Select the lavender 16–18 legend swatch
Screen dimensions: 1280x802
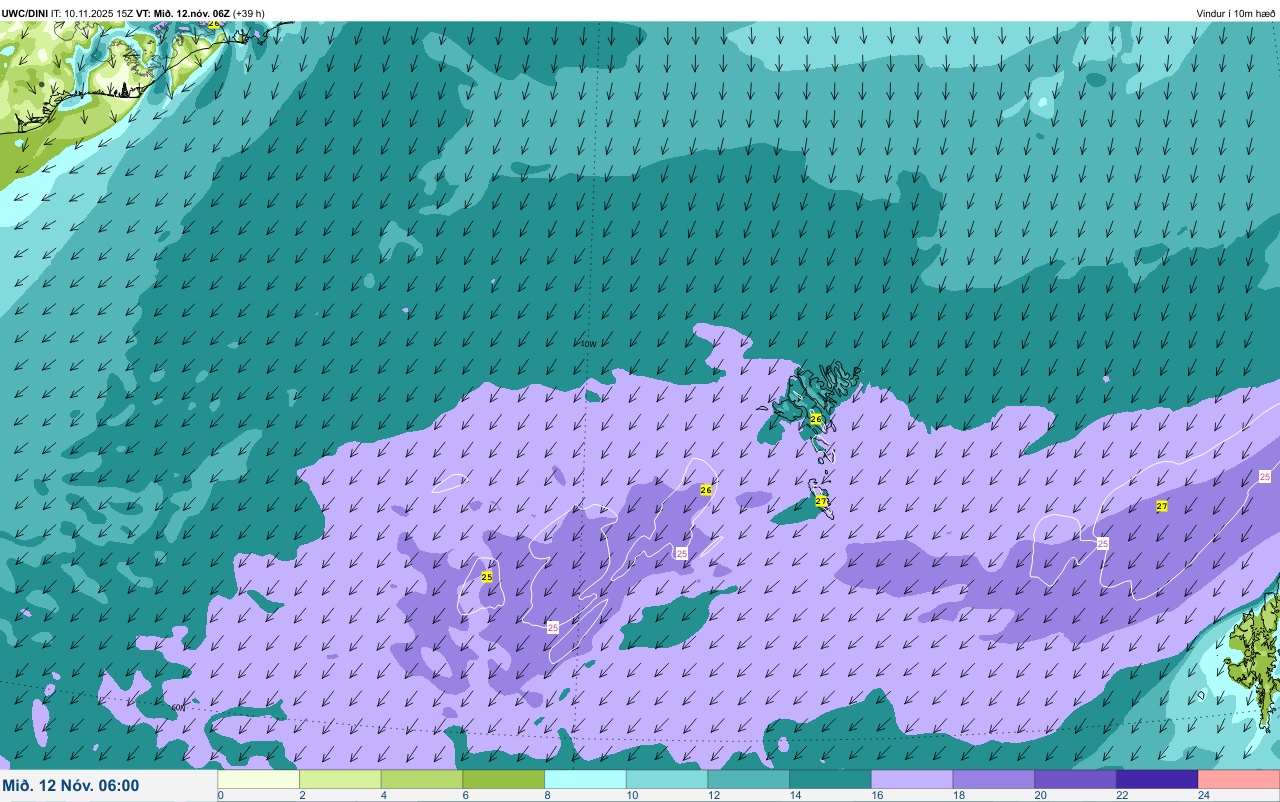912,779
